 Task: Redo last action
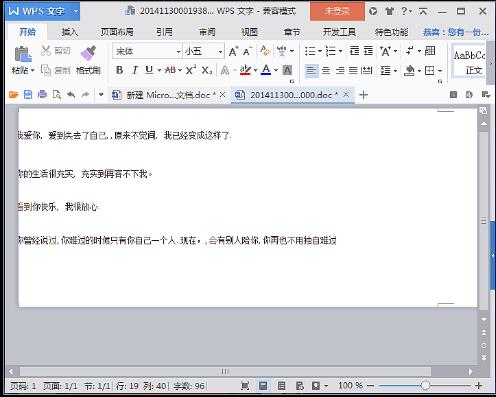85,95
